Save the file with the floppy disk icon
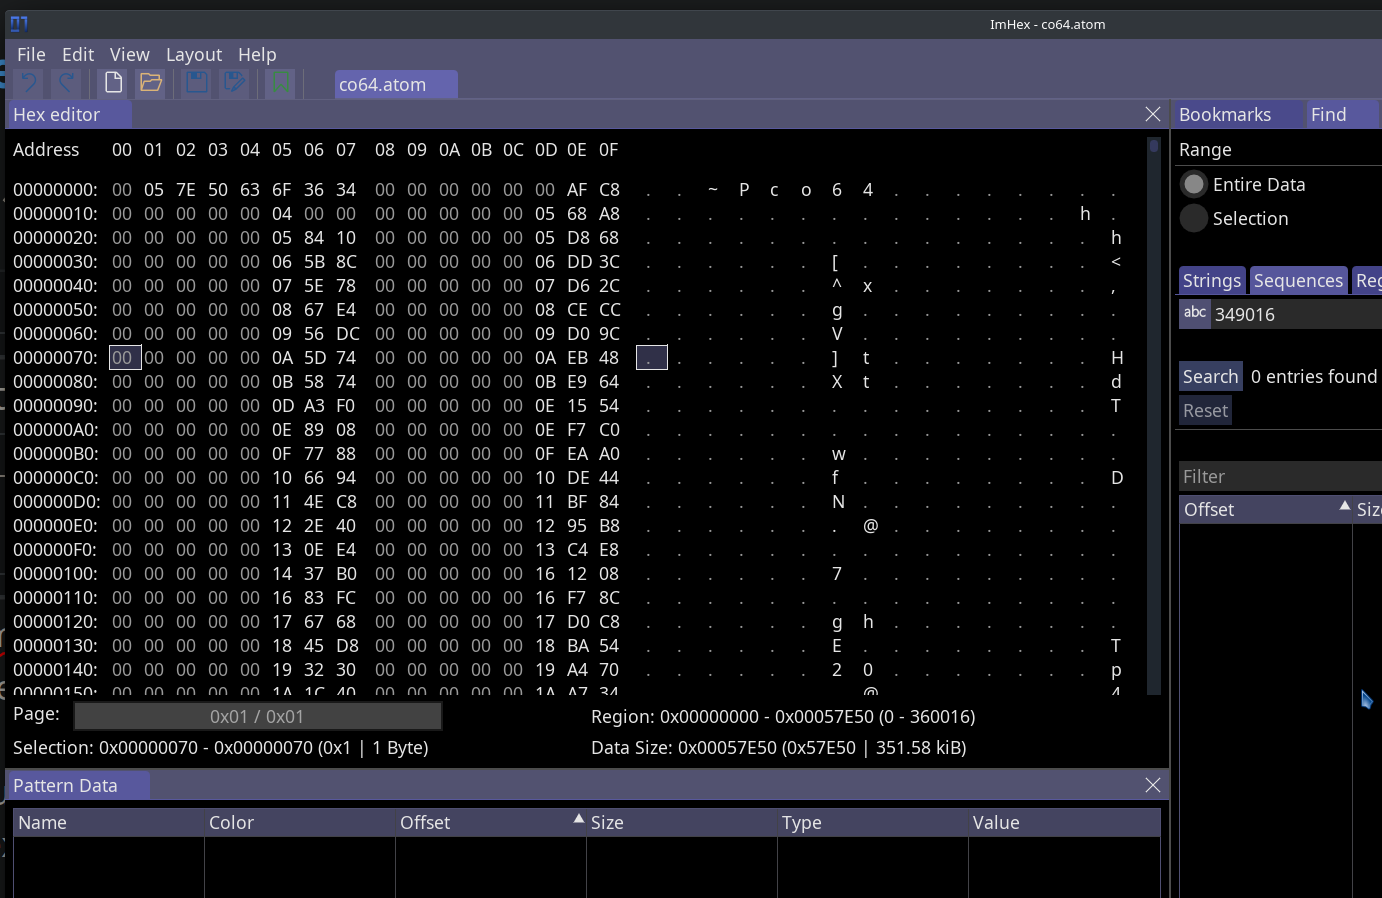The width and height of the screenshot is (1382, 898). point(197,83)
